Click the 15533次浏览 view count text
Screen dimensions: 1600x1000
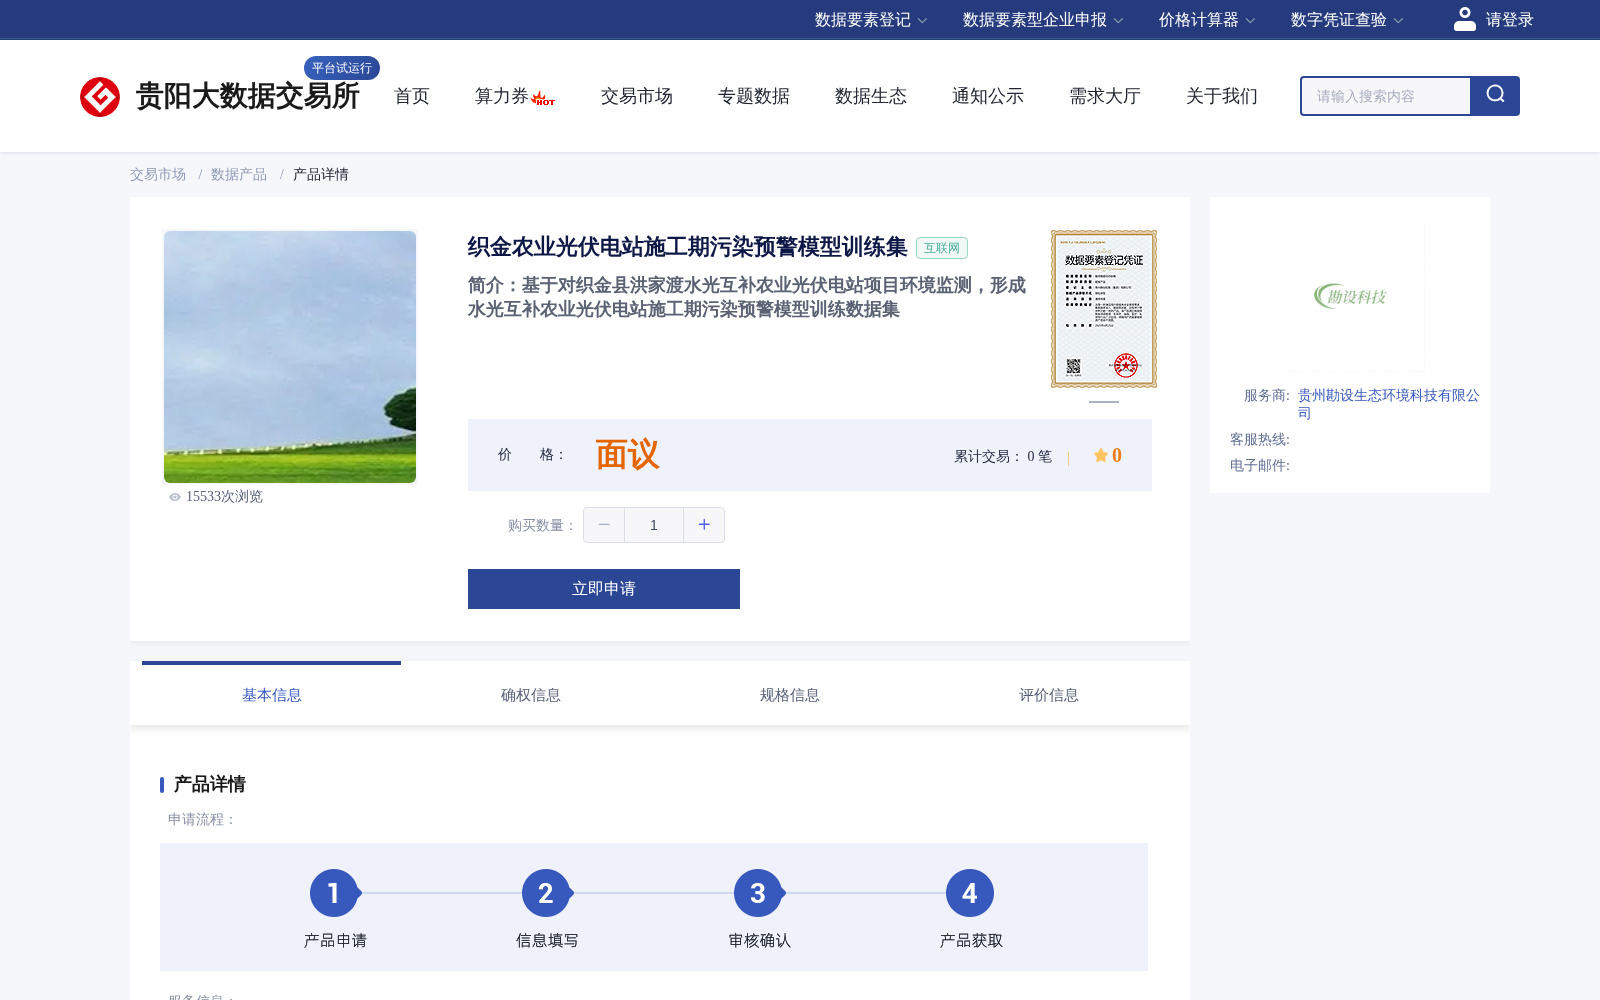(224, 497)
